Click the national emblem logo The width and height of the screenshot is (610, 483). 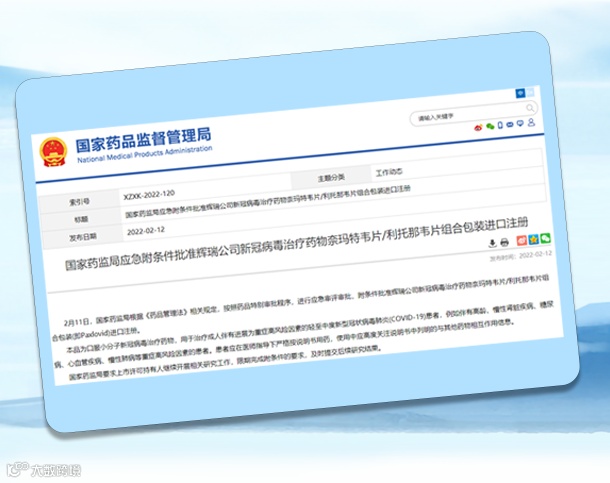53,152
